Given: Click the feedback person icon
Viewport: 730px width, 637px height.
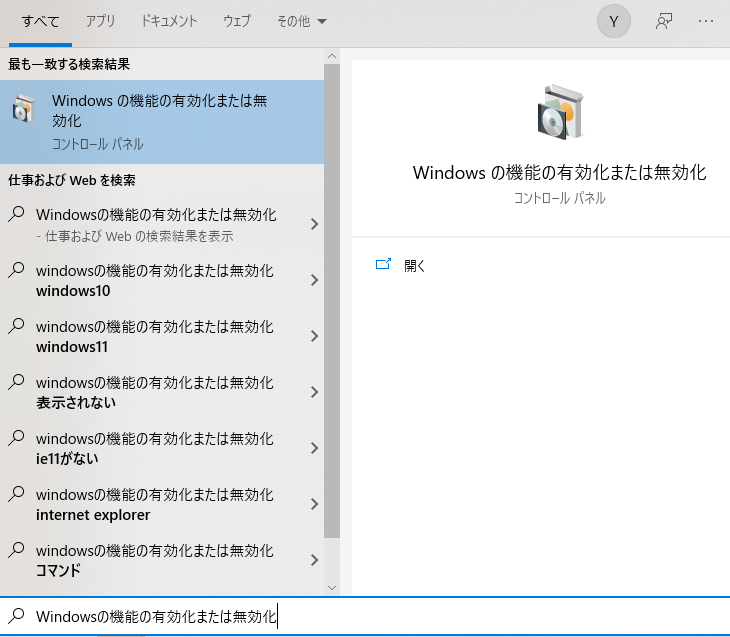Looking at the screenshot, I should [663, 21].
